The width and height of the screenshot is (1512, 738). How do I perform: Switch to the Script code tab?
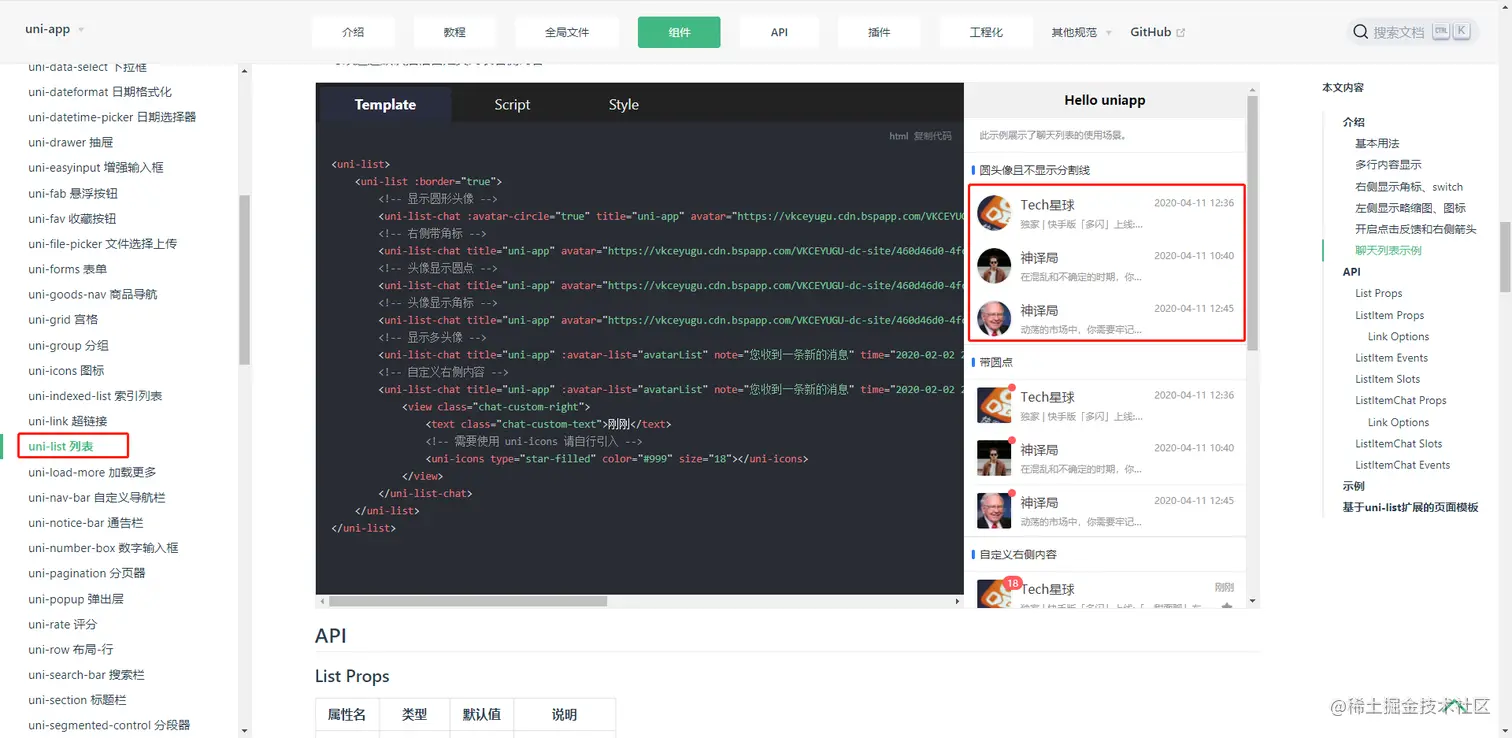[512, 104]
